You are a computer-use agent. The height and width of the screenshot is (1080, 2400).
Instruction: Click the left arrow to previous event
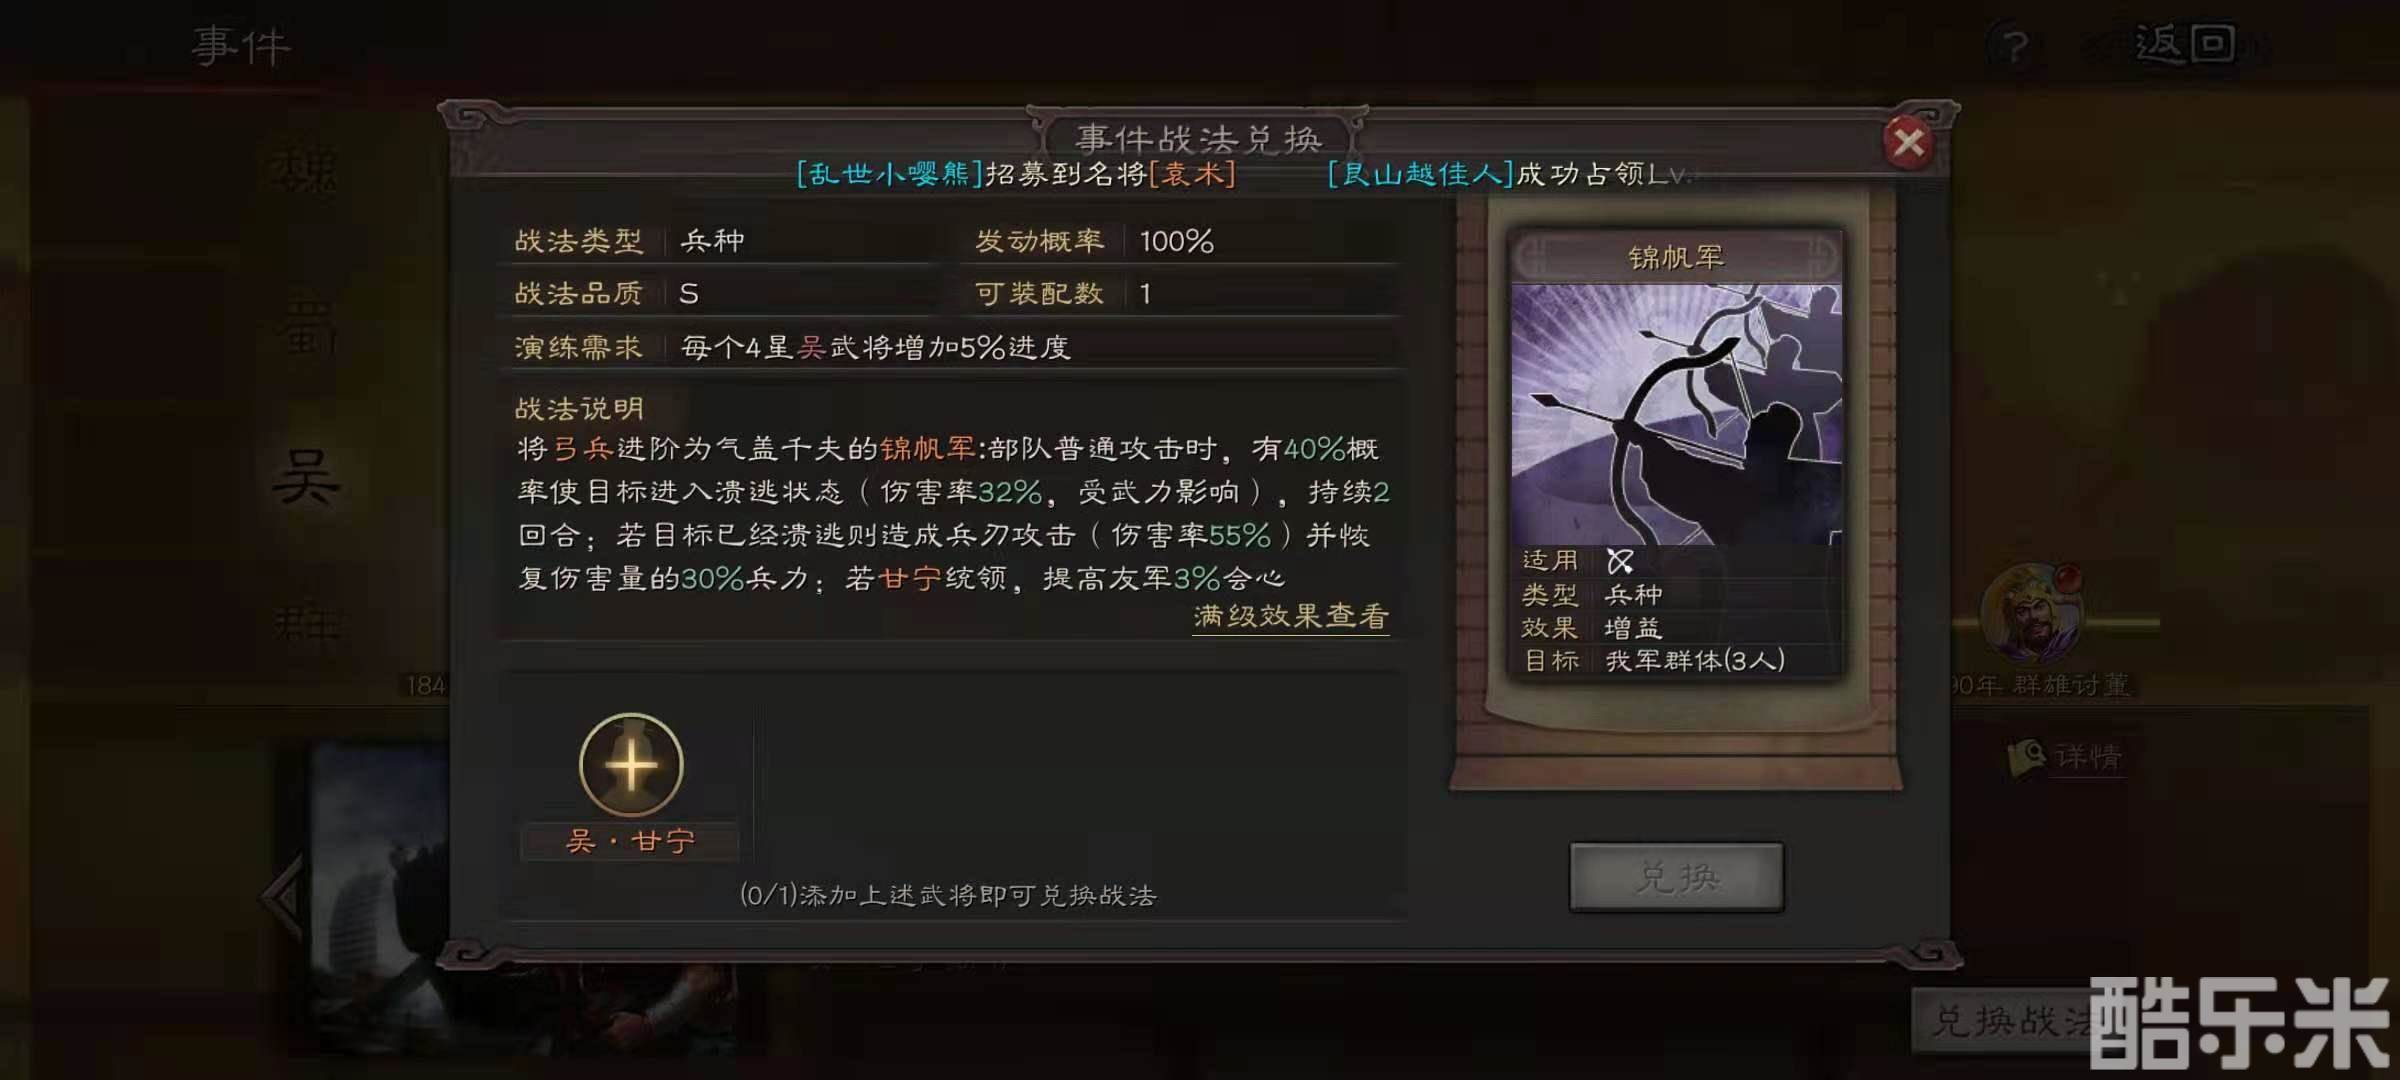(x=284, y=896)
